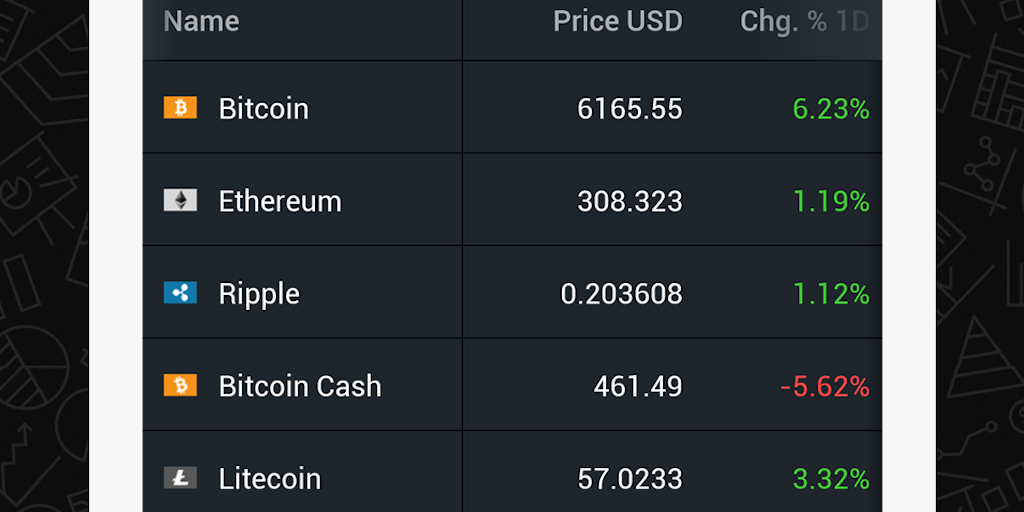This screenshot has height=512, width=1024.
Task: Click the Ripple blue icon
Action: coord(180,293)
